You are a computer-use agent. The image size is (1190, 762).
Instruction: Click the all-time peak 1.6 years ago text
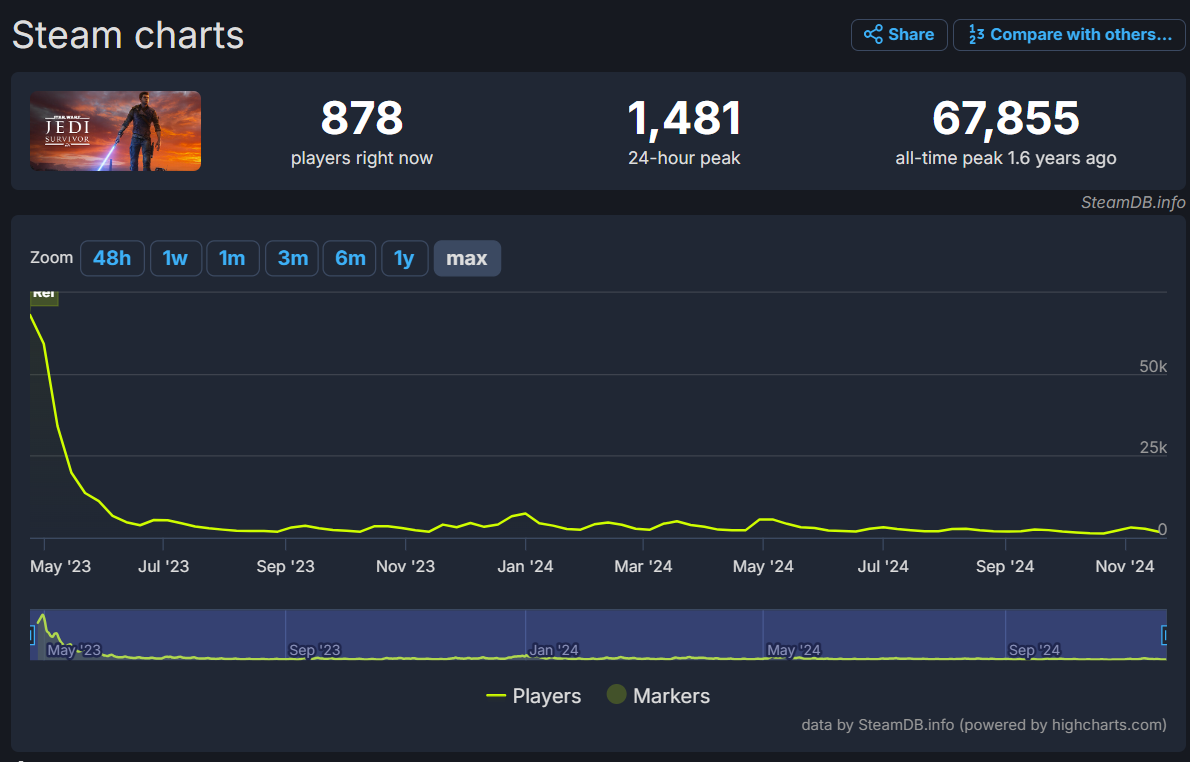[x=1006, y=158]
